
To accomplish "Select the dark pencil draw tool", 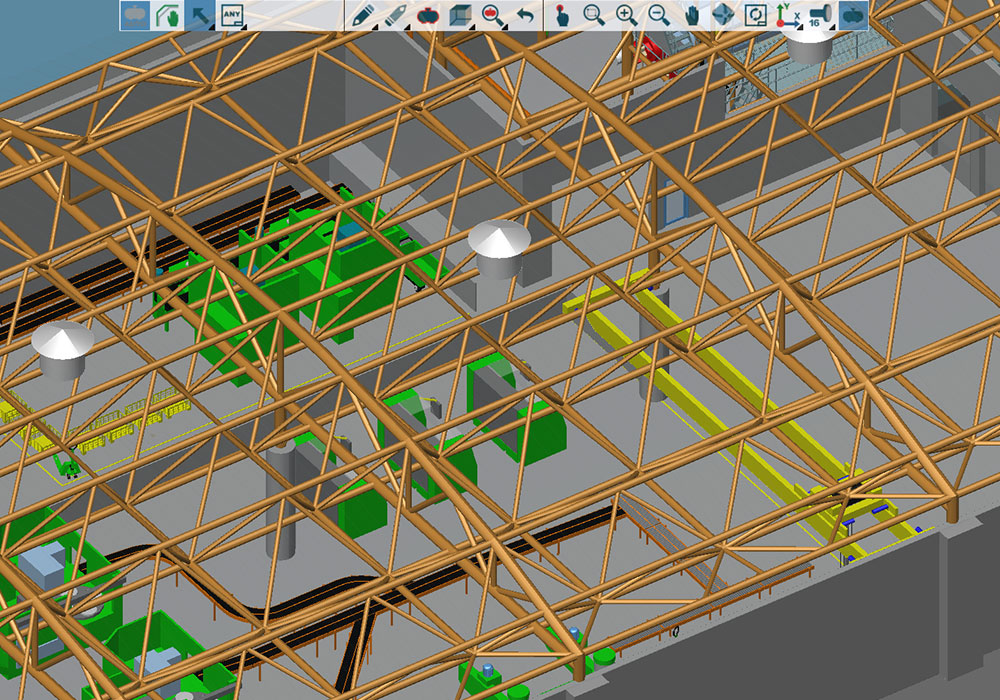I will click(363, 15).
